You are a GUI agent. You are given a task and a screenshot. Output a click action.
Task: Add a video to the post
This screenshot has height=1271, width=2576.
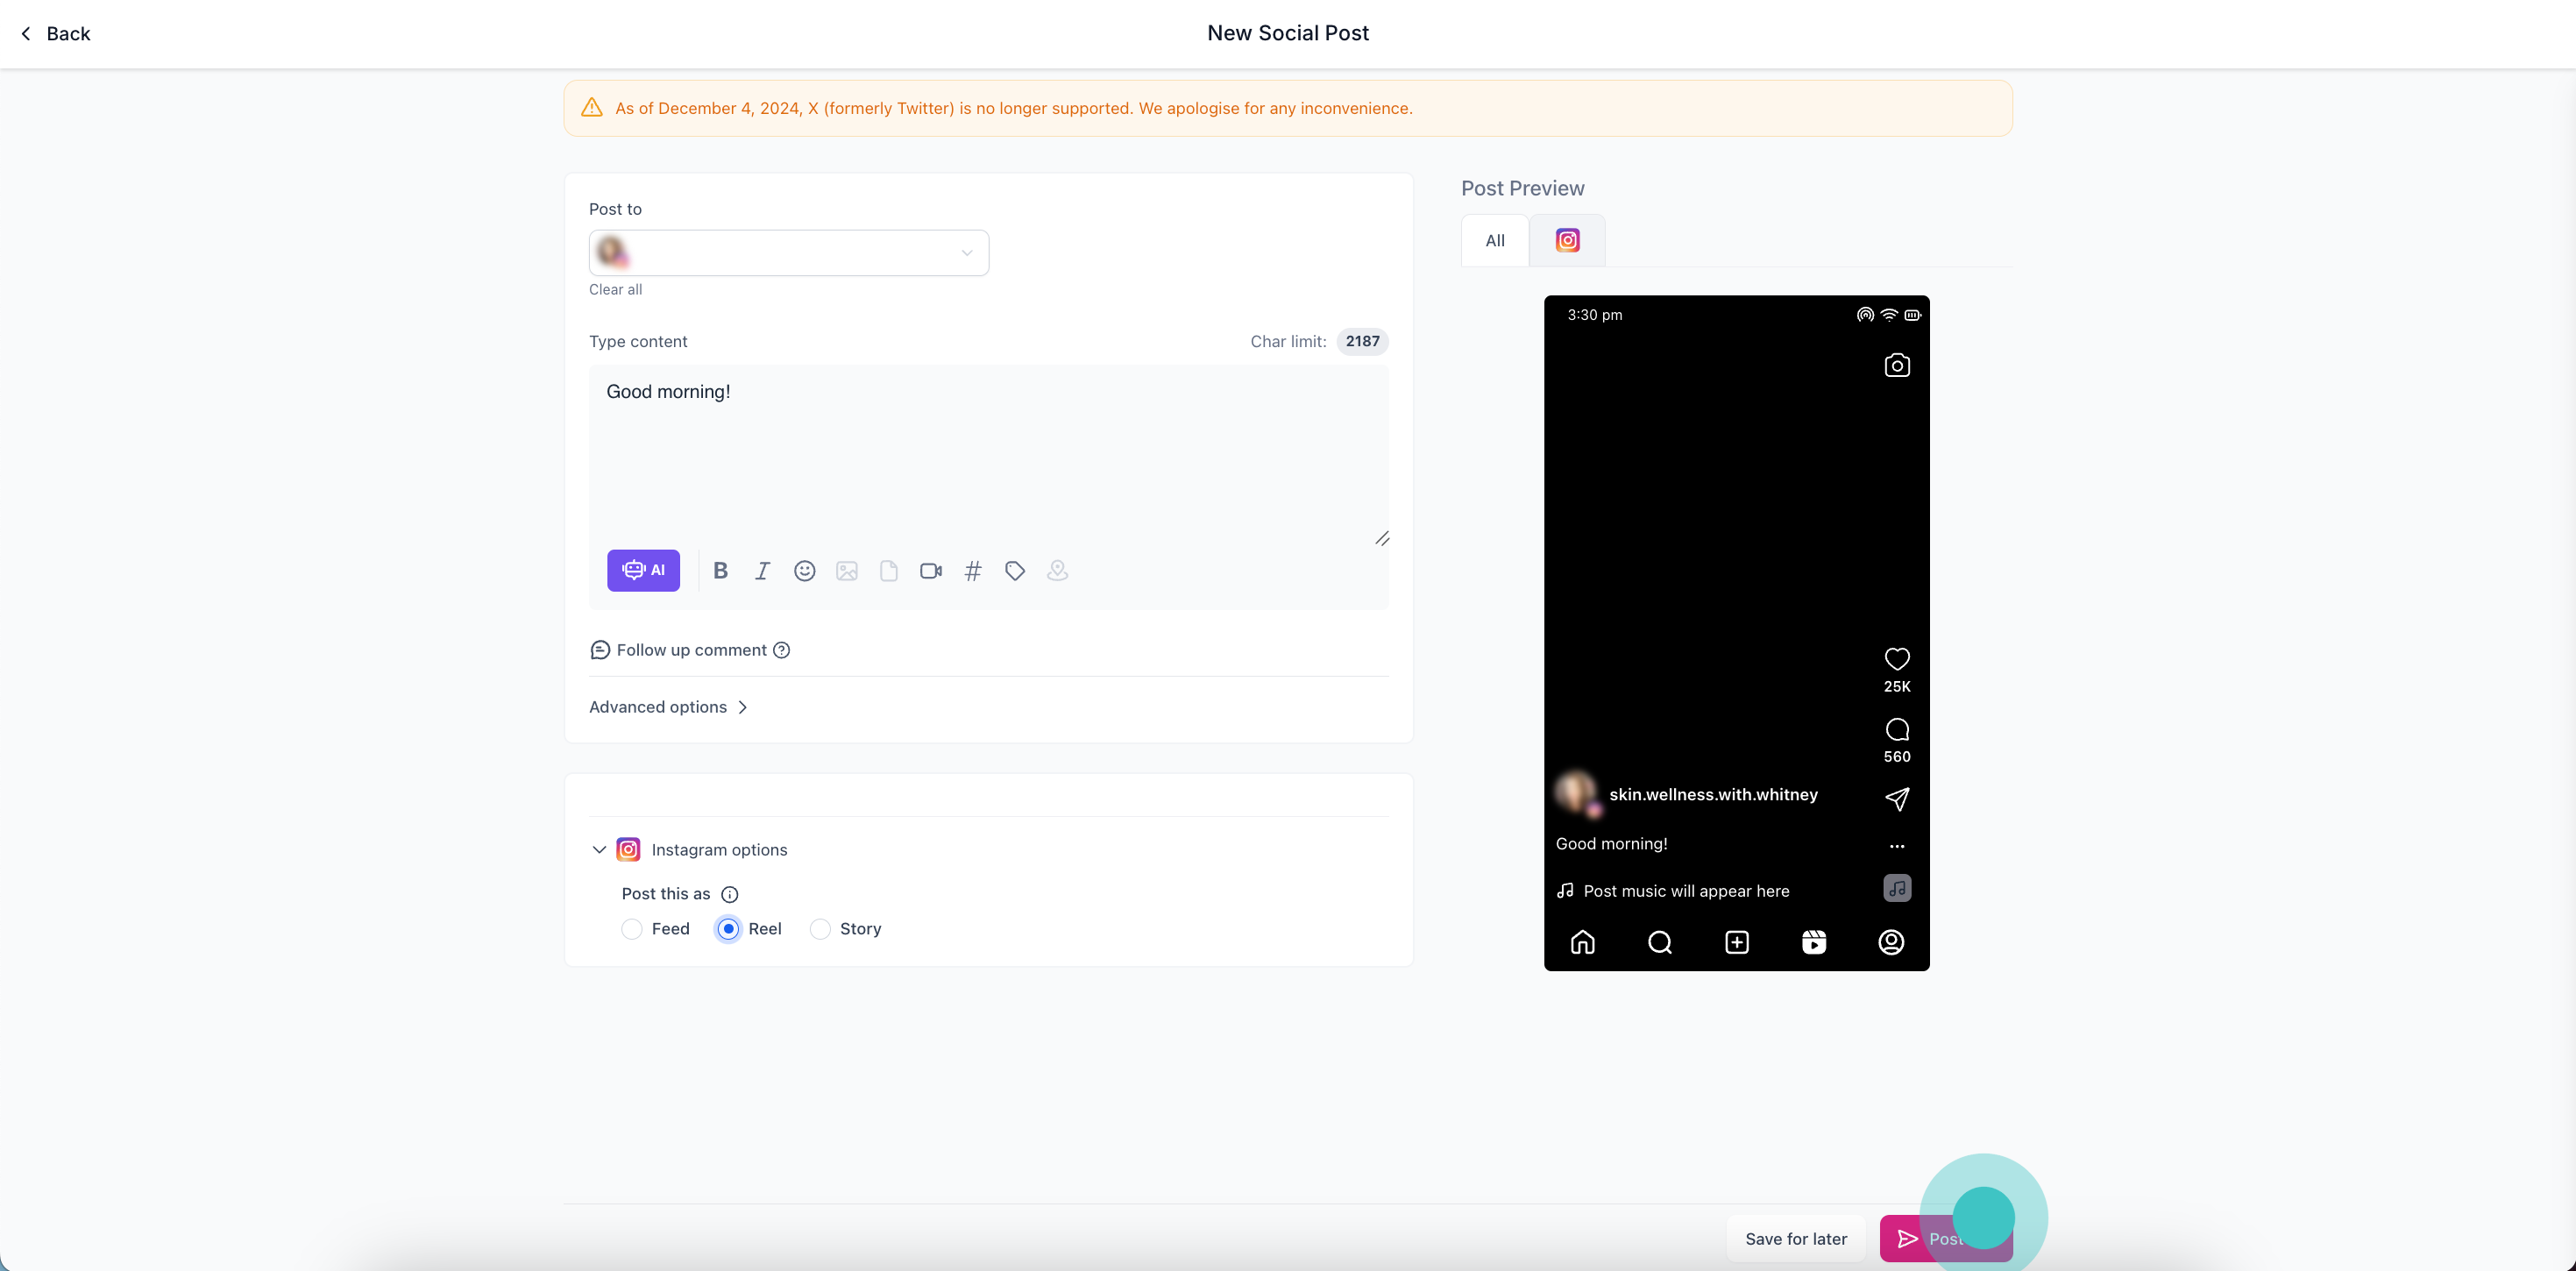(930, 570)
